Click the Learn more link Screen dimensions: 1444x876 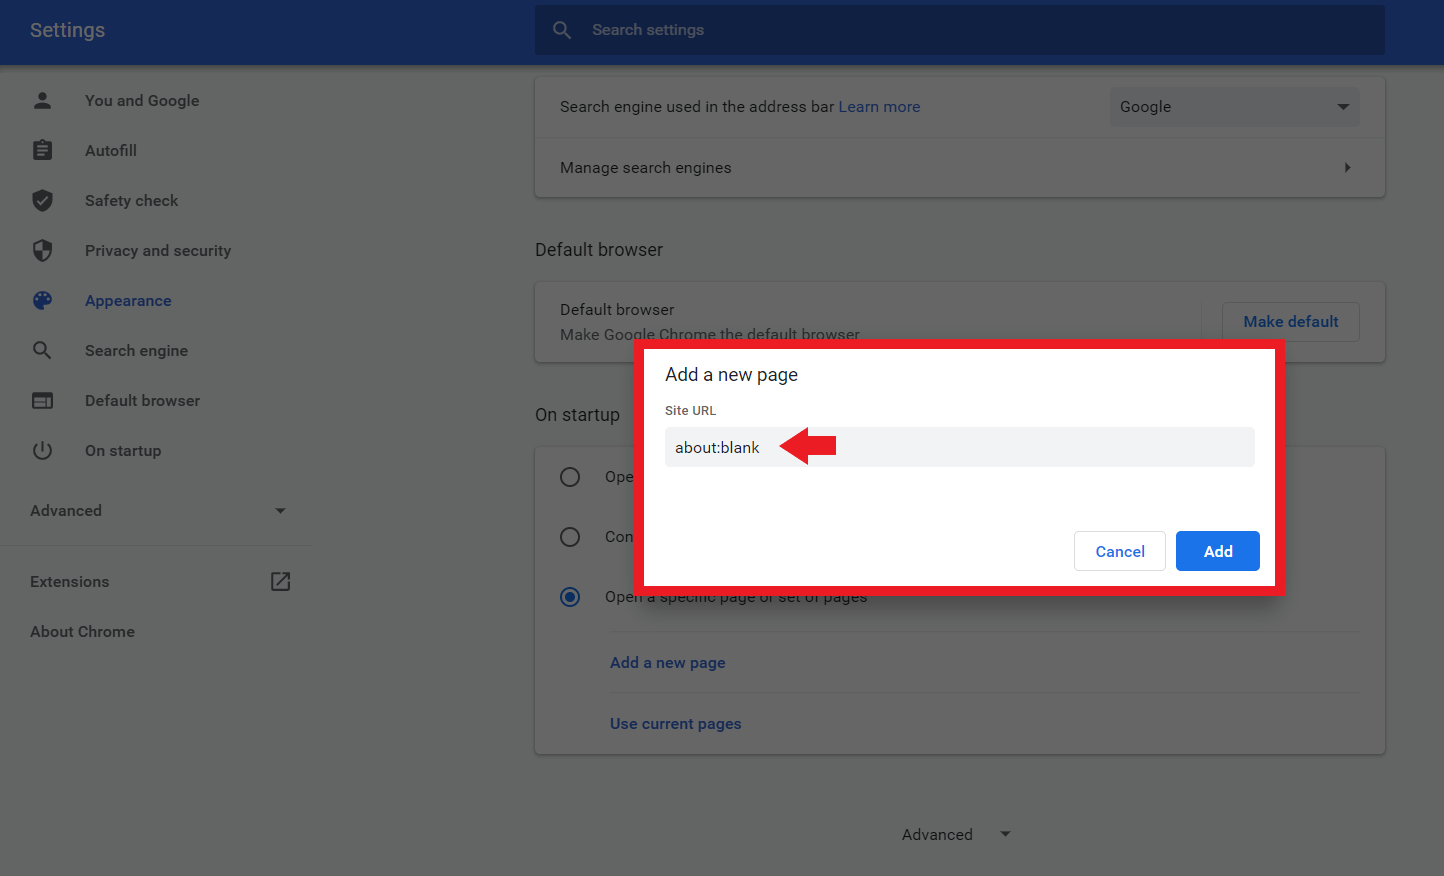click(879, 106)
